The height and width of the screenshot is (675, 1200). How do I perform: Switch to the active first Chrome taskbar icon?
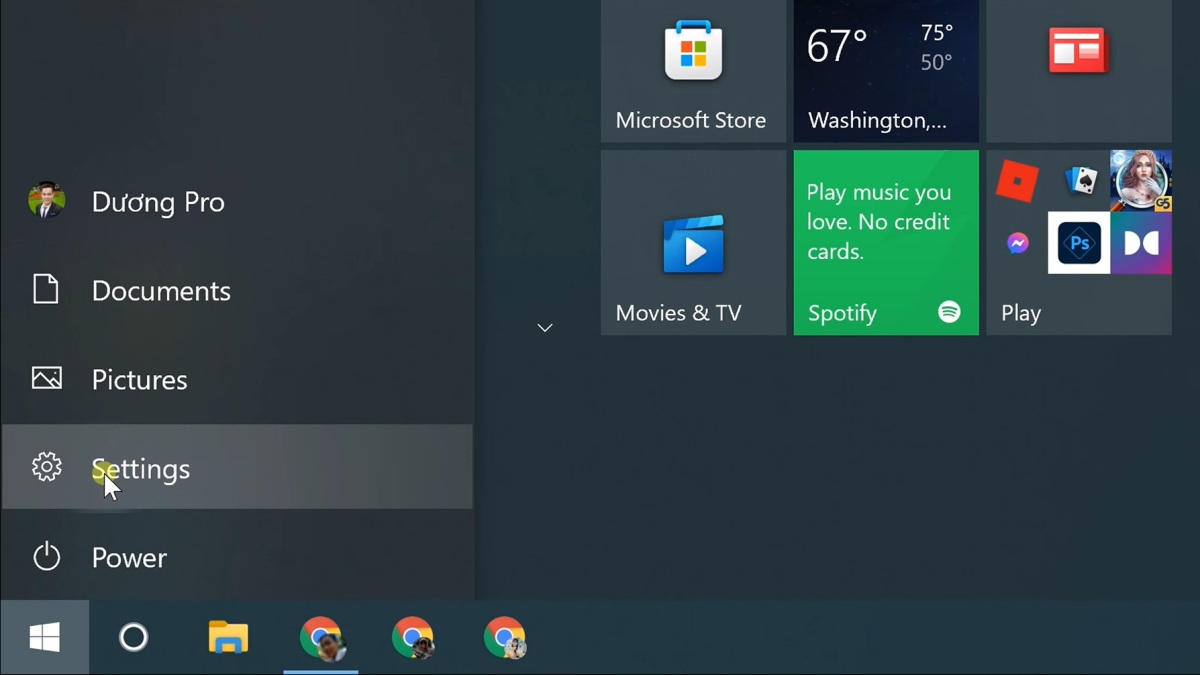coord(321,638)
